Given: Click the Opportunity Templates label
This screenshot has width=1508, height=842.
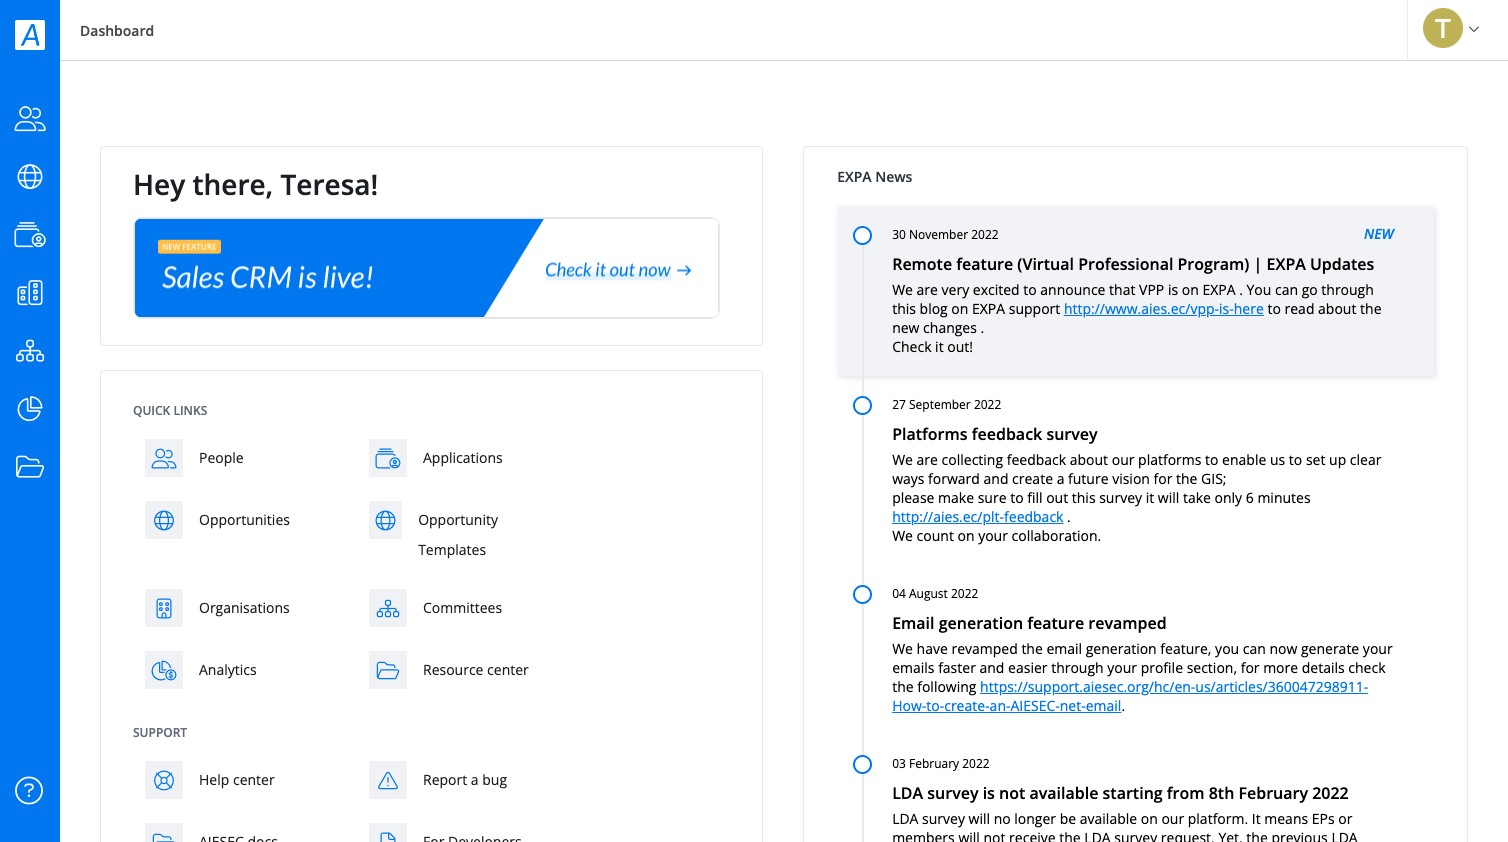Looking at the screenshot, I should click(x=458, y=535).
